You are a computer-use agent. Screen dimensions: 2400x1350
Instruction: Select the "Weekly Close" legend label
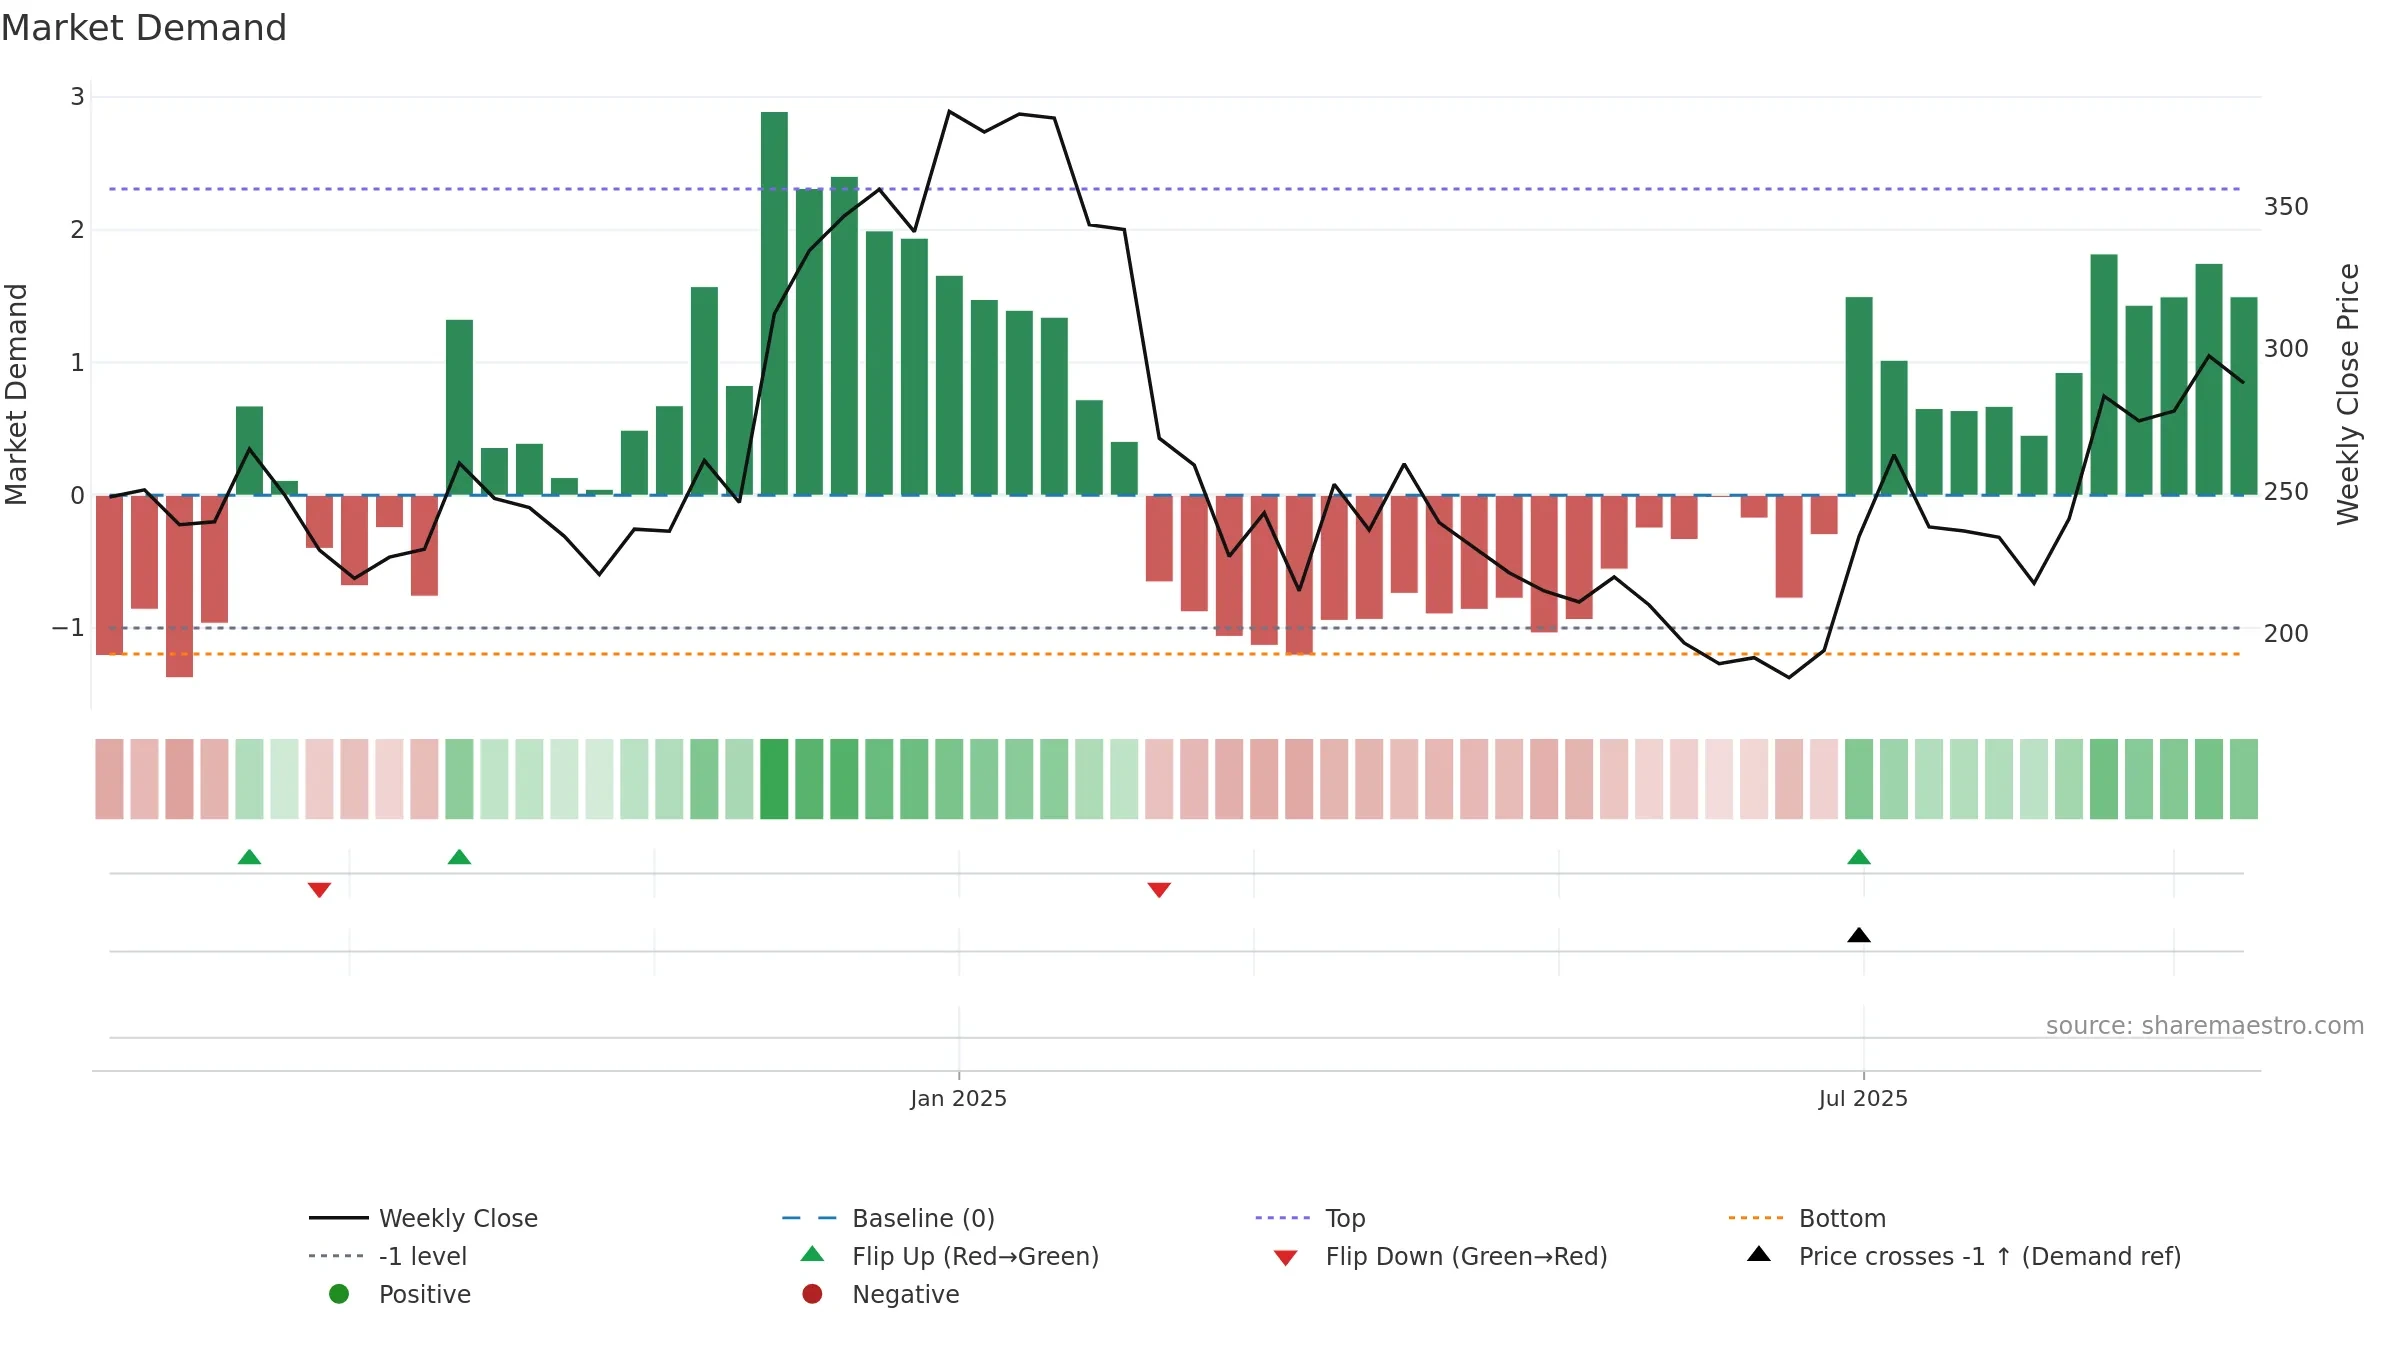pyautogui.click(x=458, y=1218)
